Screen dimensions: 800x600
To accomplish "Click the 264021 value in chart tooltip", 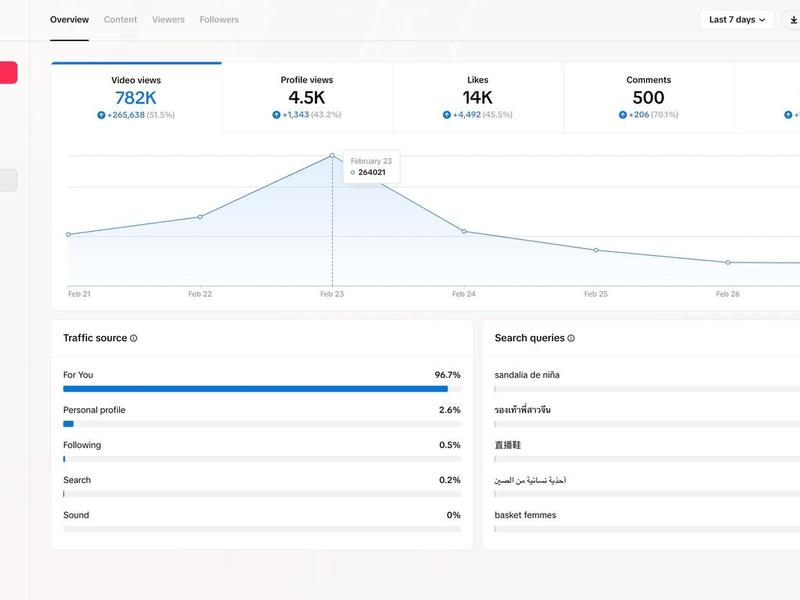I will pos(372,172).
